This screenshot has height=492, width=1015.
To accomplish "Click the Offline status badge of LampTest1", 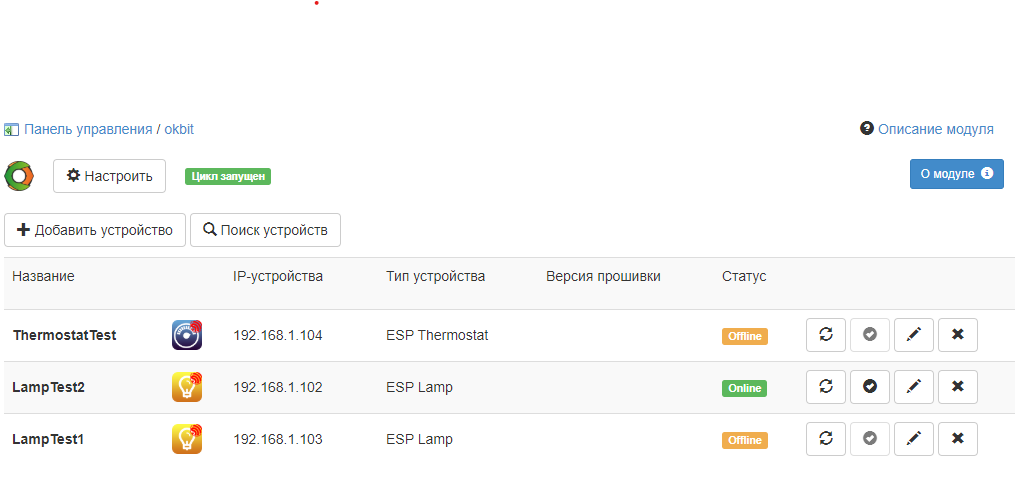I will coord(744,440).
